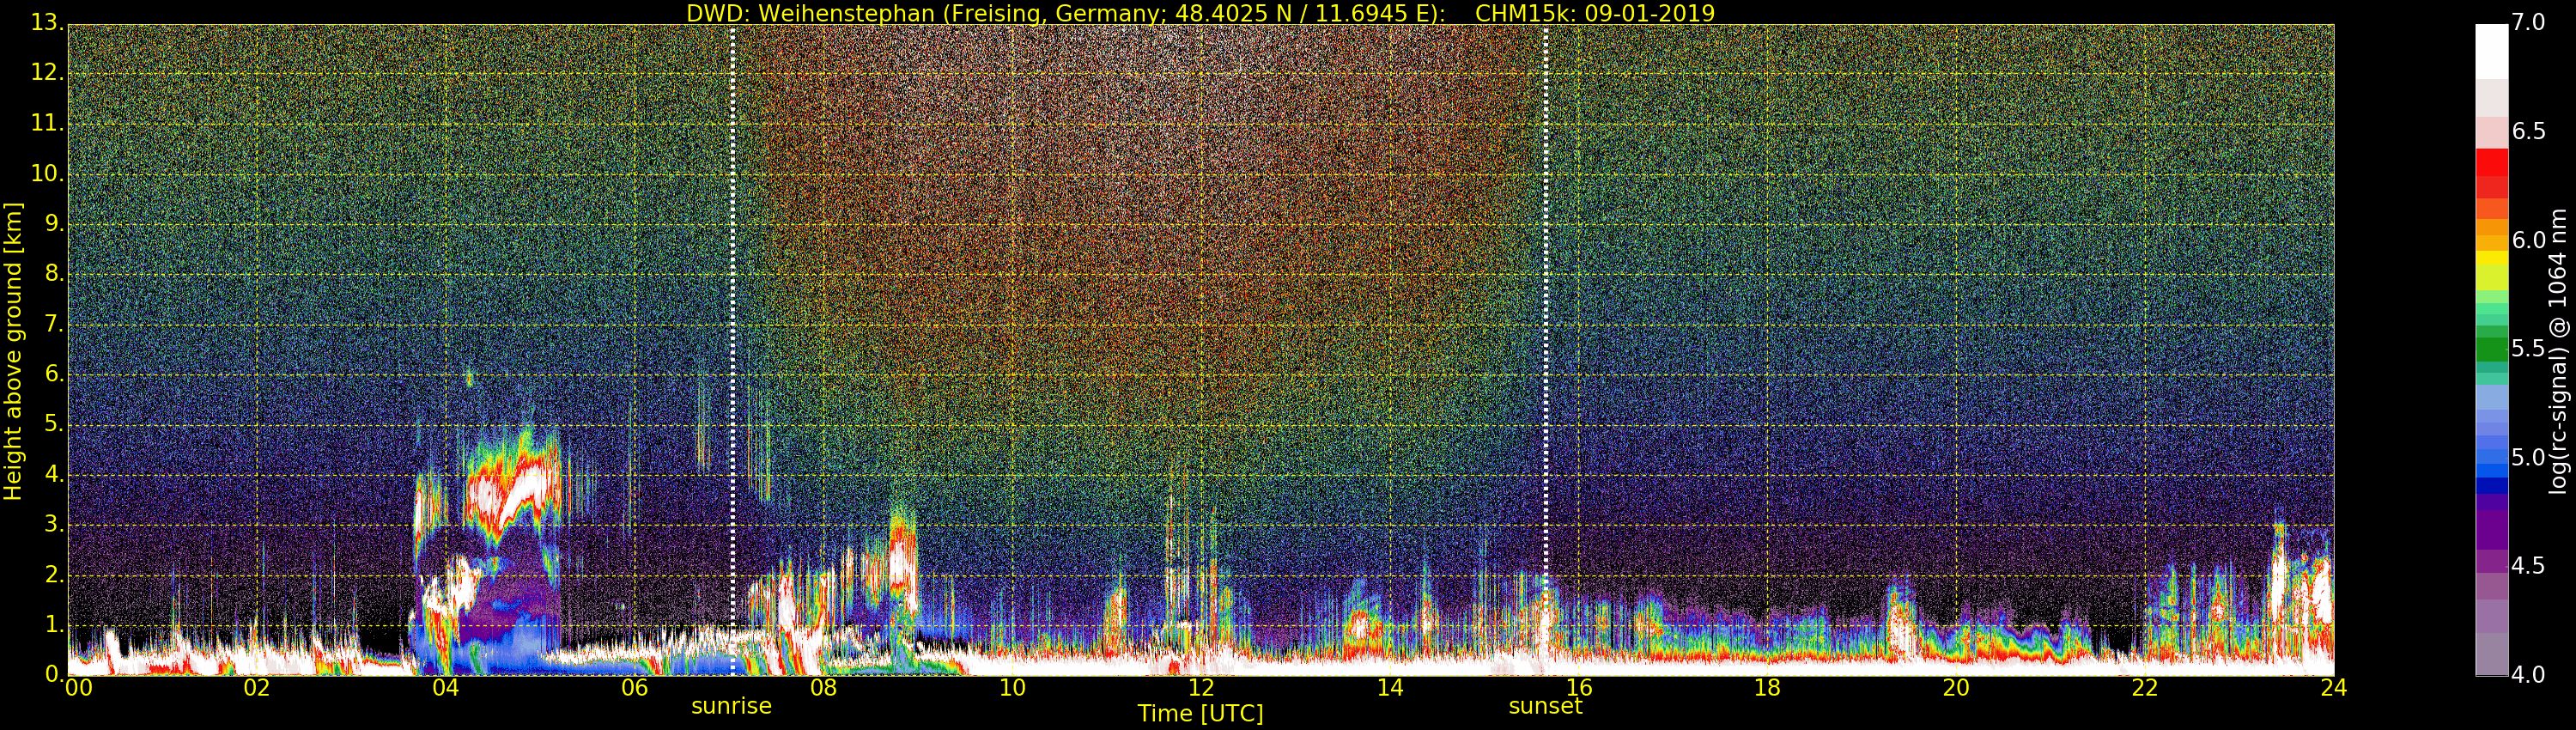Click the height axis tick label '9.'

tap(54, 224)
